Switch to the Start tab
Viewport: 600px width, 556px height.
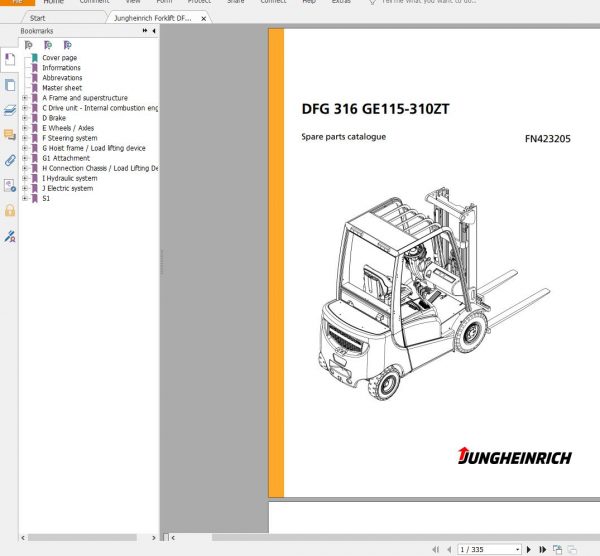(37, 18)
